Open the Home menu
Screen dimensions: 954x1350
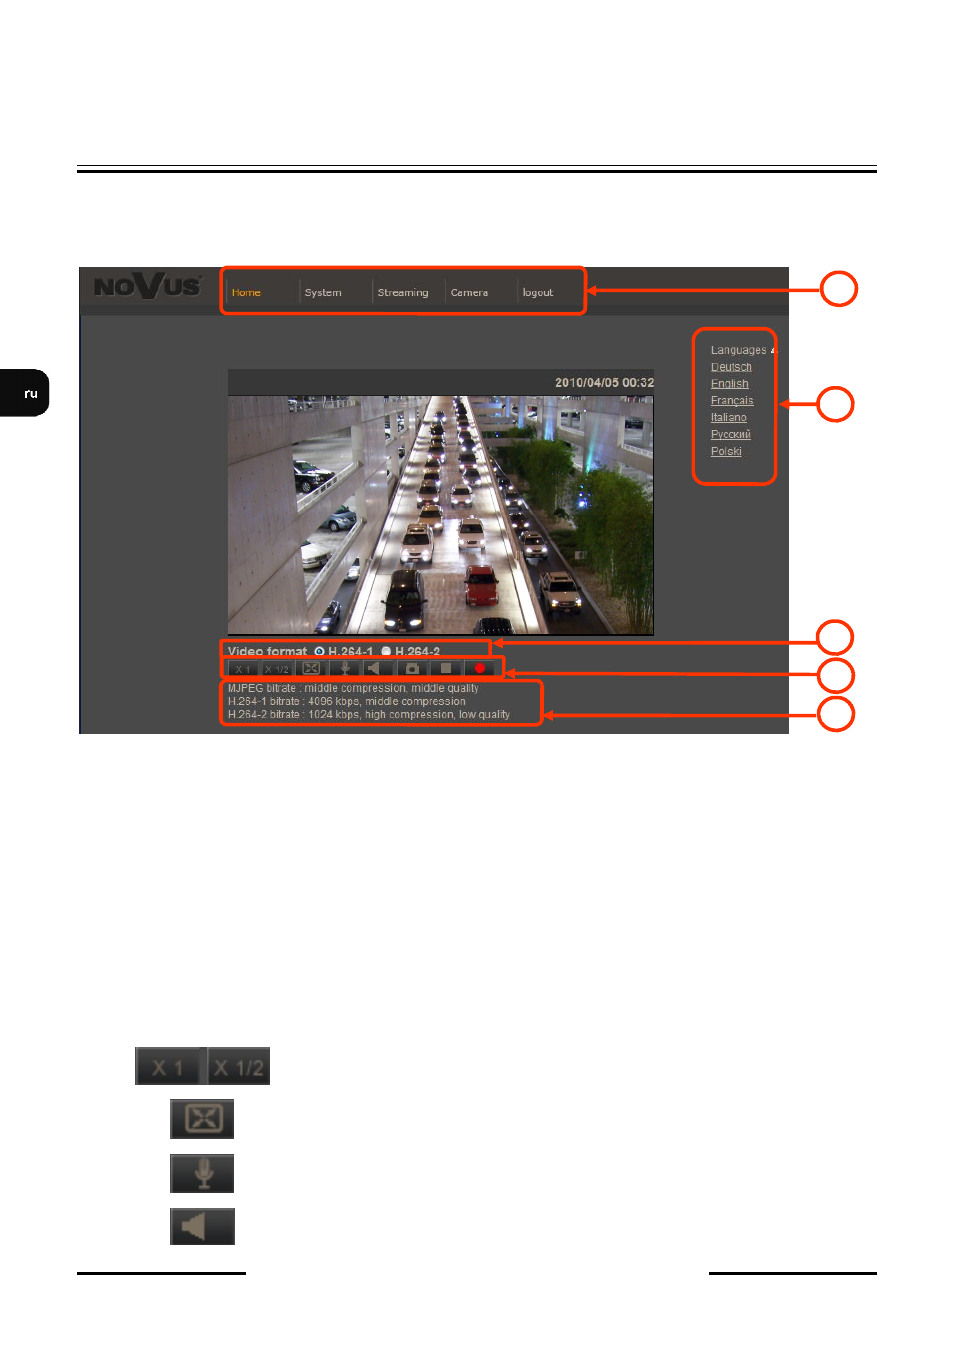(x=246, y=292)
